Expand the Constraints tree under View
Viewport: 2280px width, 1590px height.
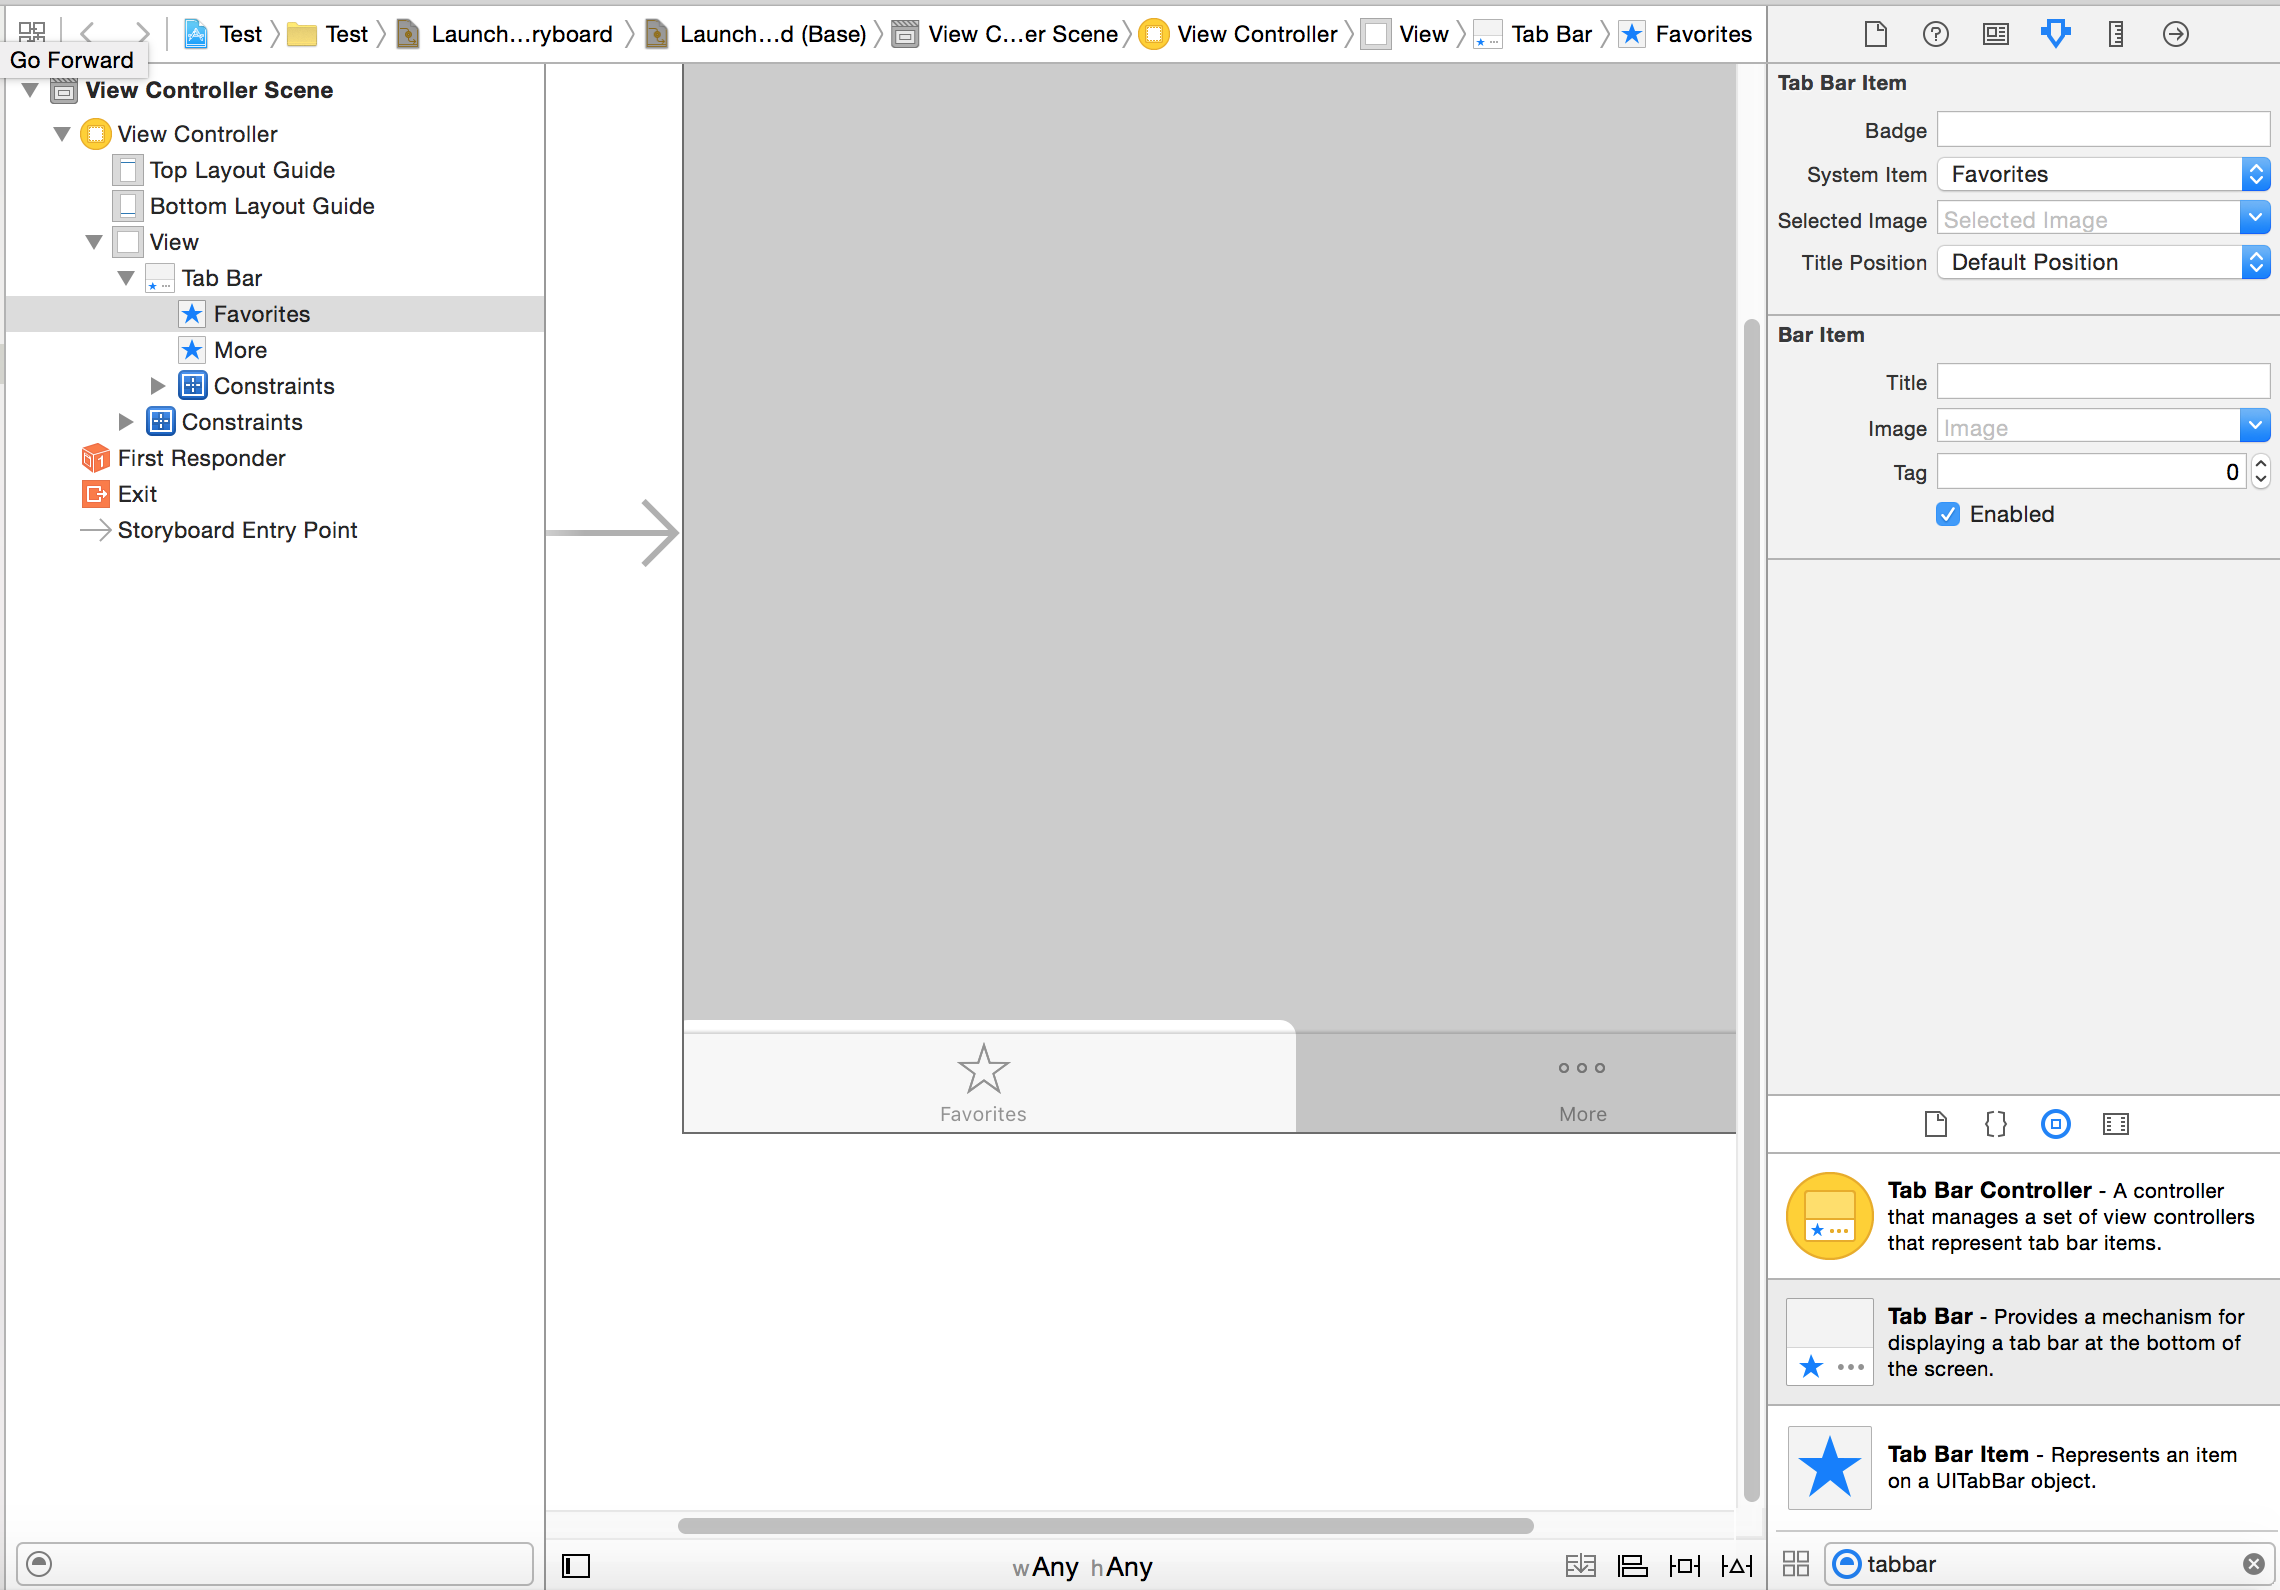(x=128, y=423)
